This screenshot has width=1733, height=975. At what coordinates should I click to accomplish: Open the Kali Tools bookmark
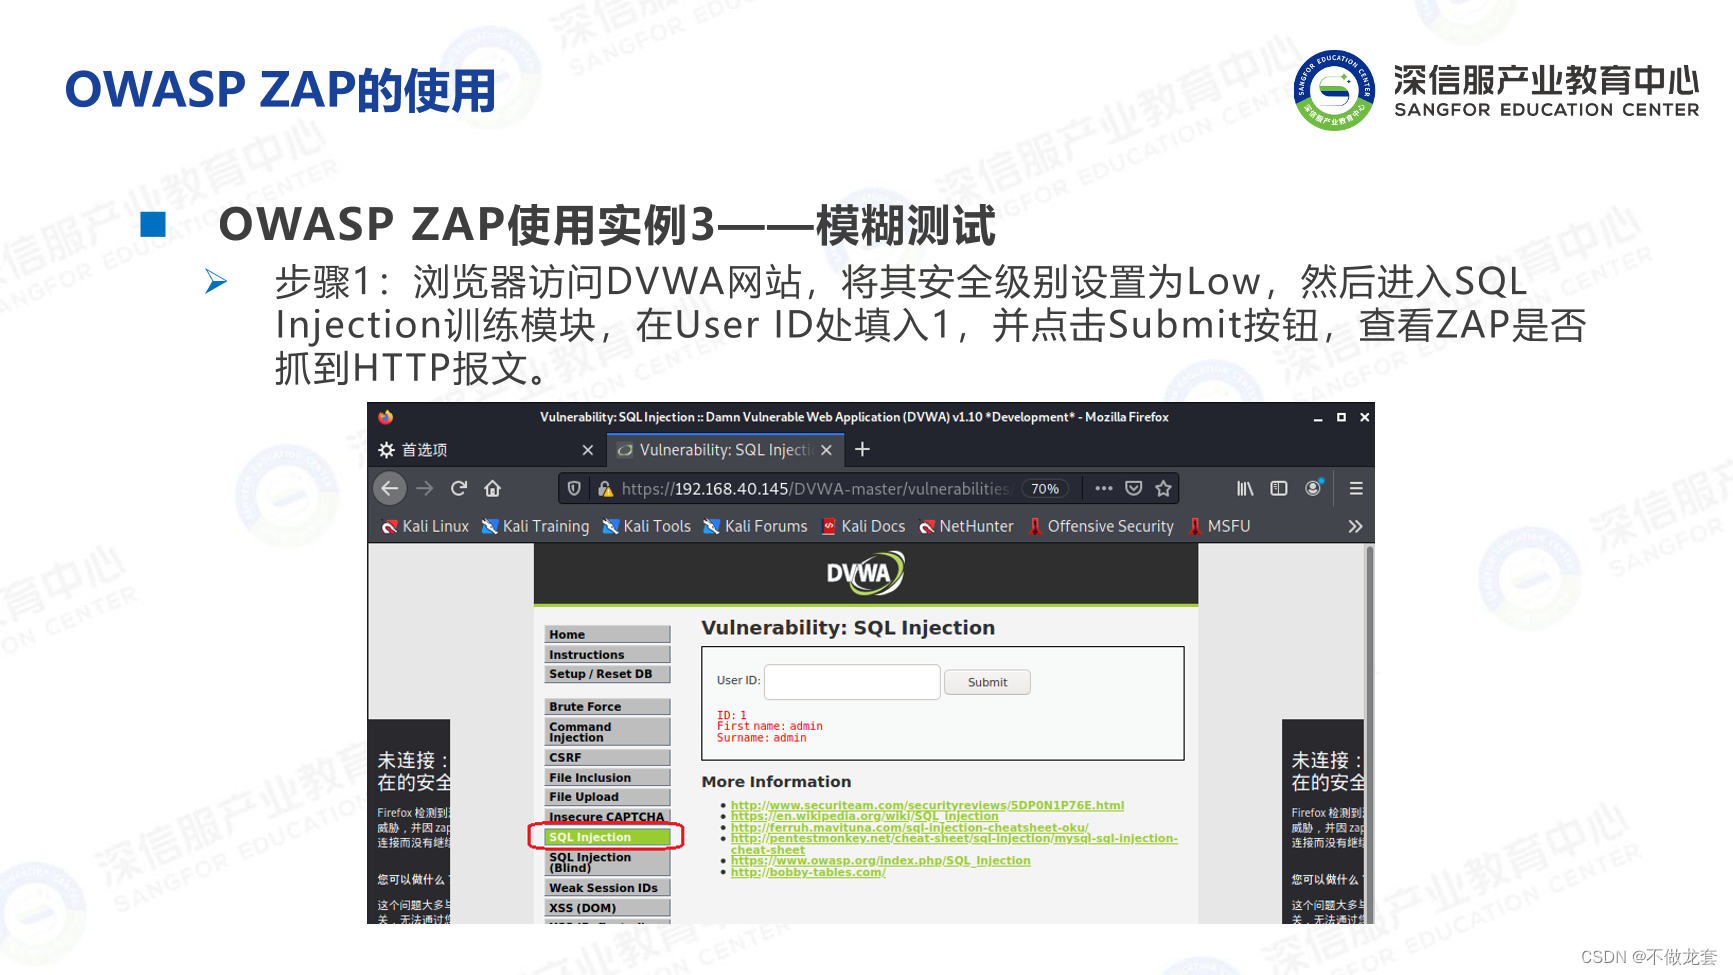pyautogui.click(x=646, y=526)
